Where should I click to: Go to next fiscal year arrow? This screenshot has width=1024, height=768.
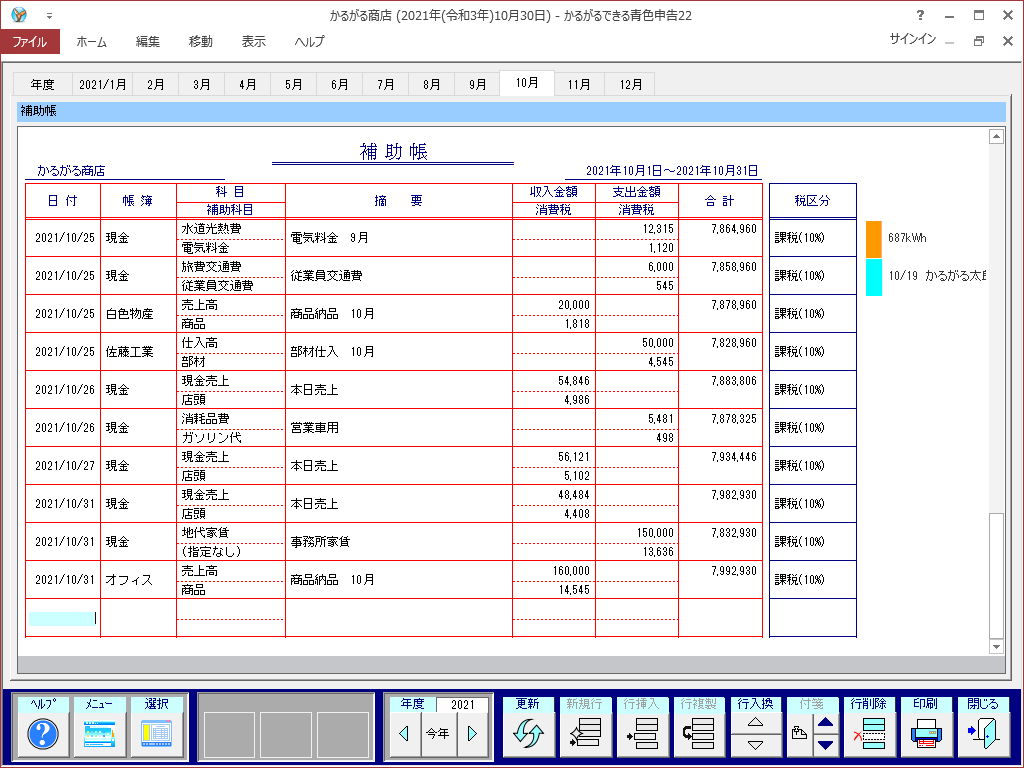point(473,733)
